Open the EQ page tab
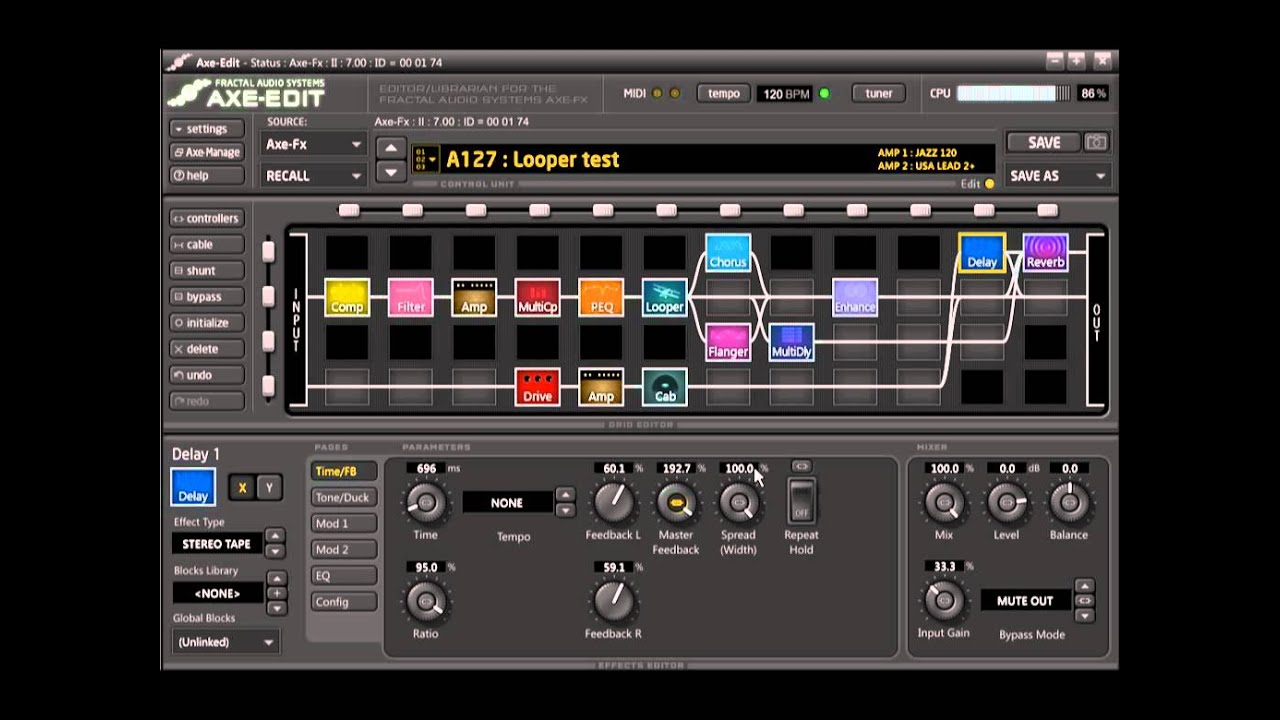The height and width of the screenshot is (720, 1280). tap(342, 576)
